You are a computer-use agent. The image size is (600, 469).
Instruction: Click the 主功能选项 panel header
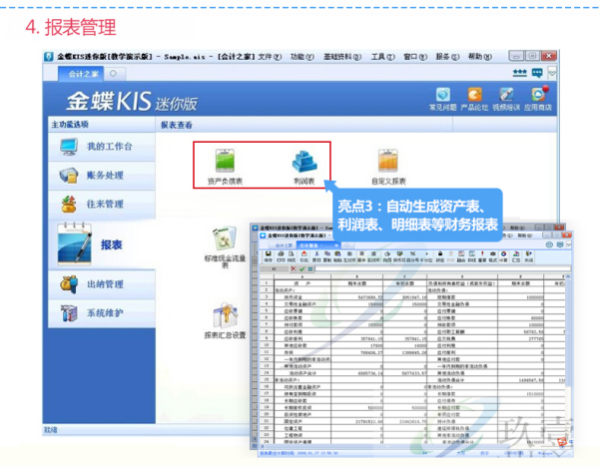coord(102,125)
